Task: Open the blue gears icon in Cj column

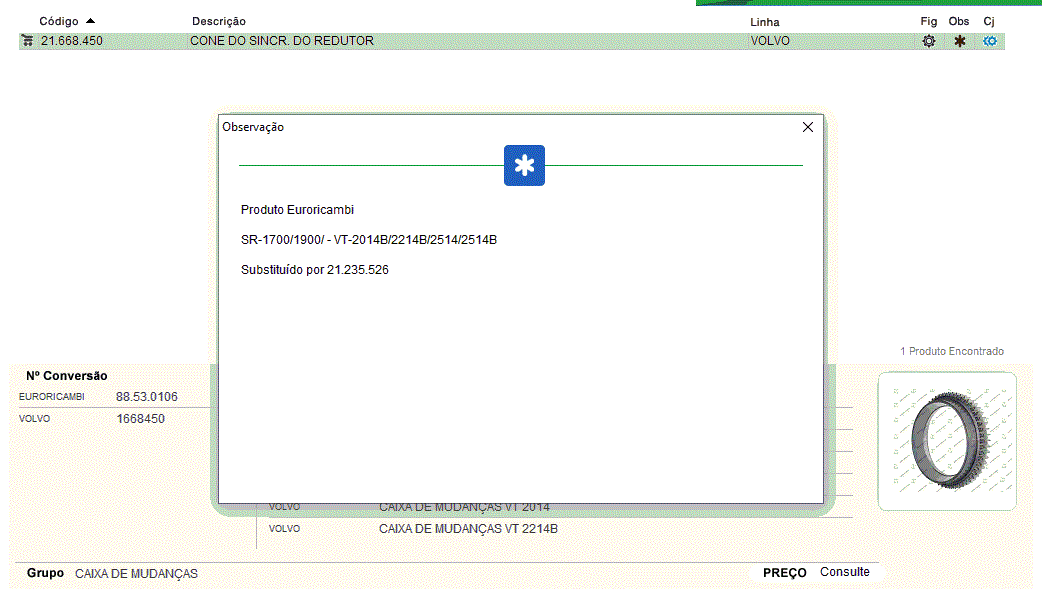Action: (990, 41)
